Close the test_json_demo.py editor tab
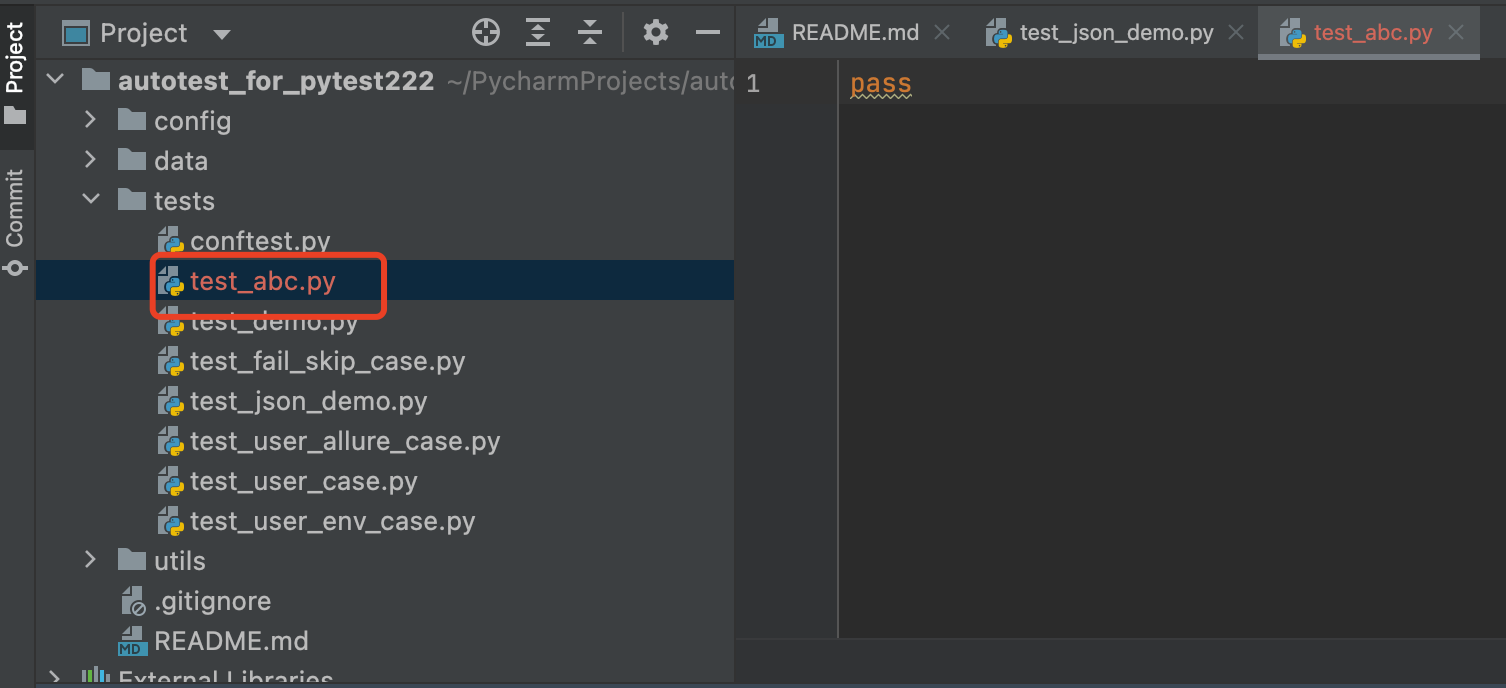Screen dimensions: 1506x688 pyautogui.click(x=1236, y=33)
